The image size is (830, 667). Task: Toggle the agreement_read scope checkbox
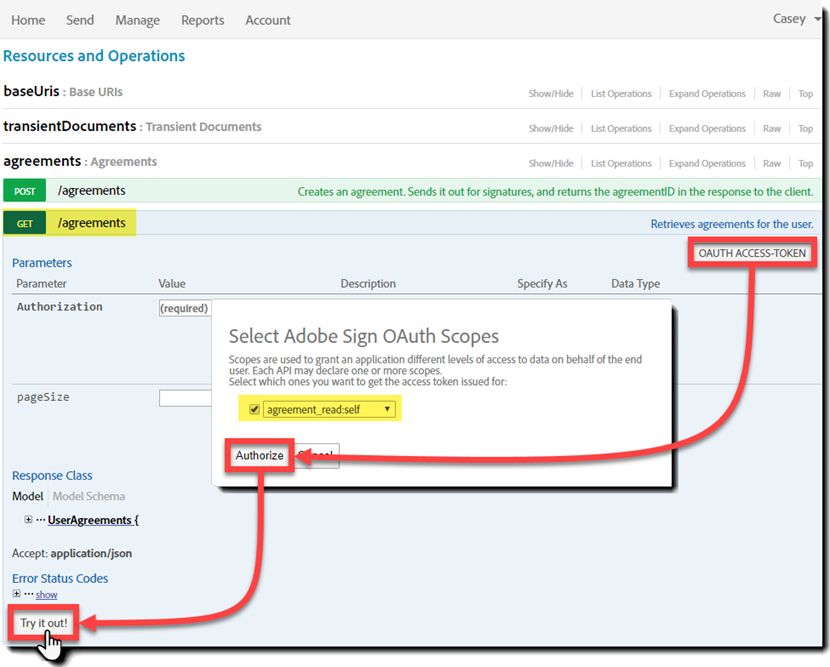[x=254, y=409]
